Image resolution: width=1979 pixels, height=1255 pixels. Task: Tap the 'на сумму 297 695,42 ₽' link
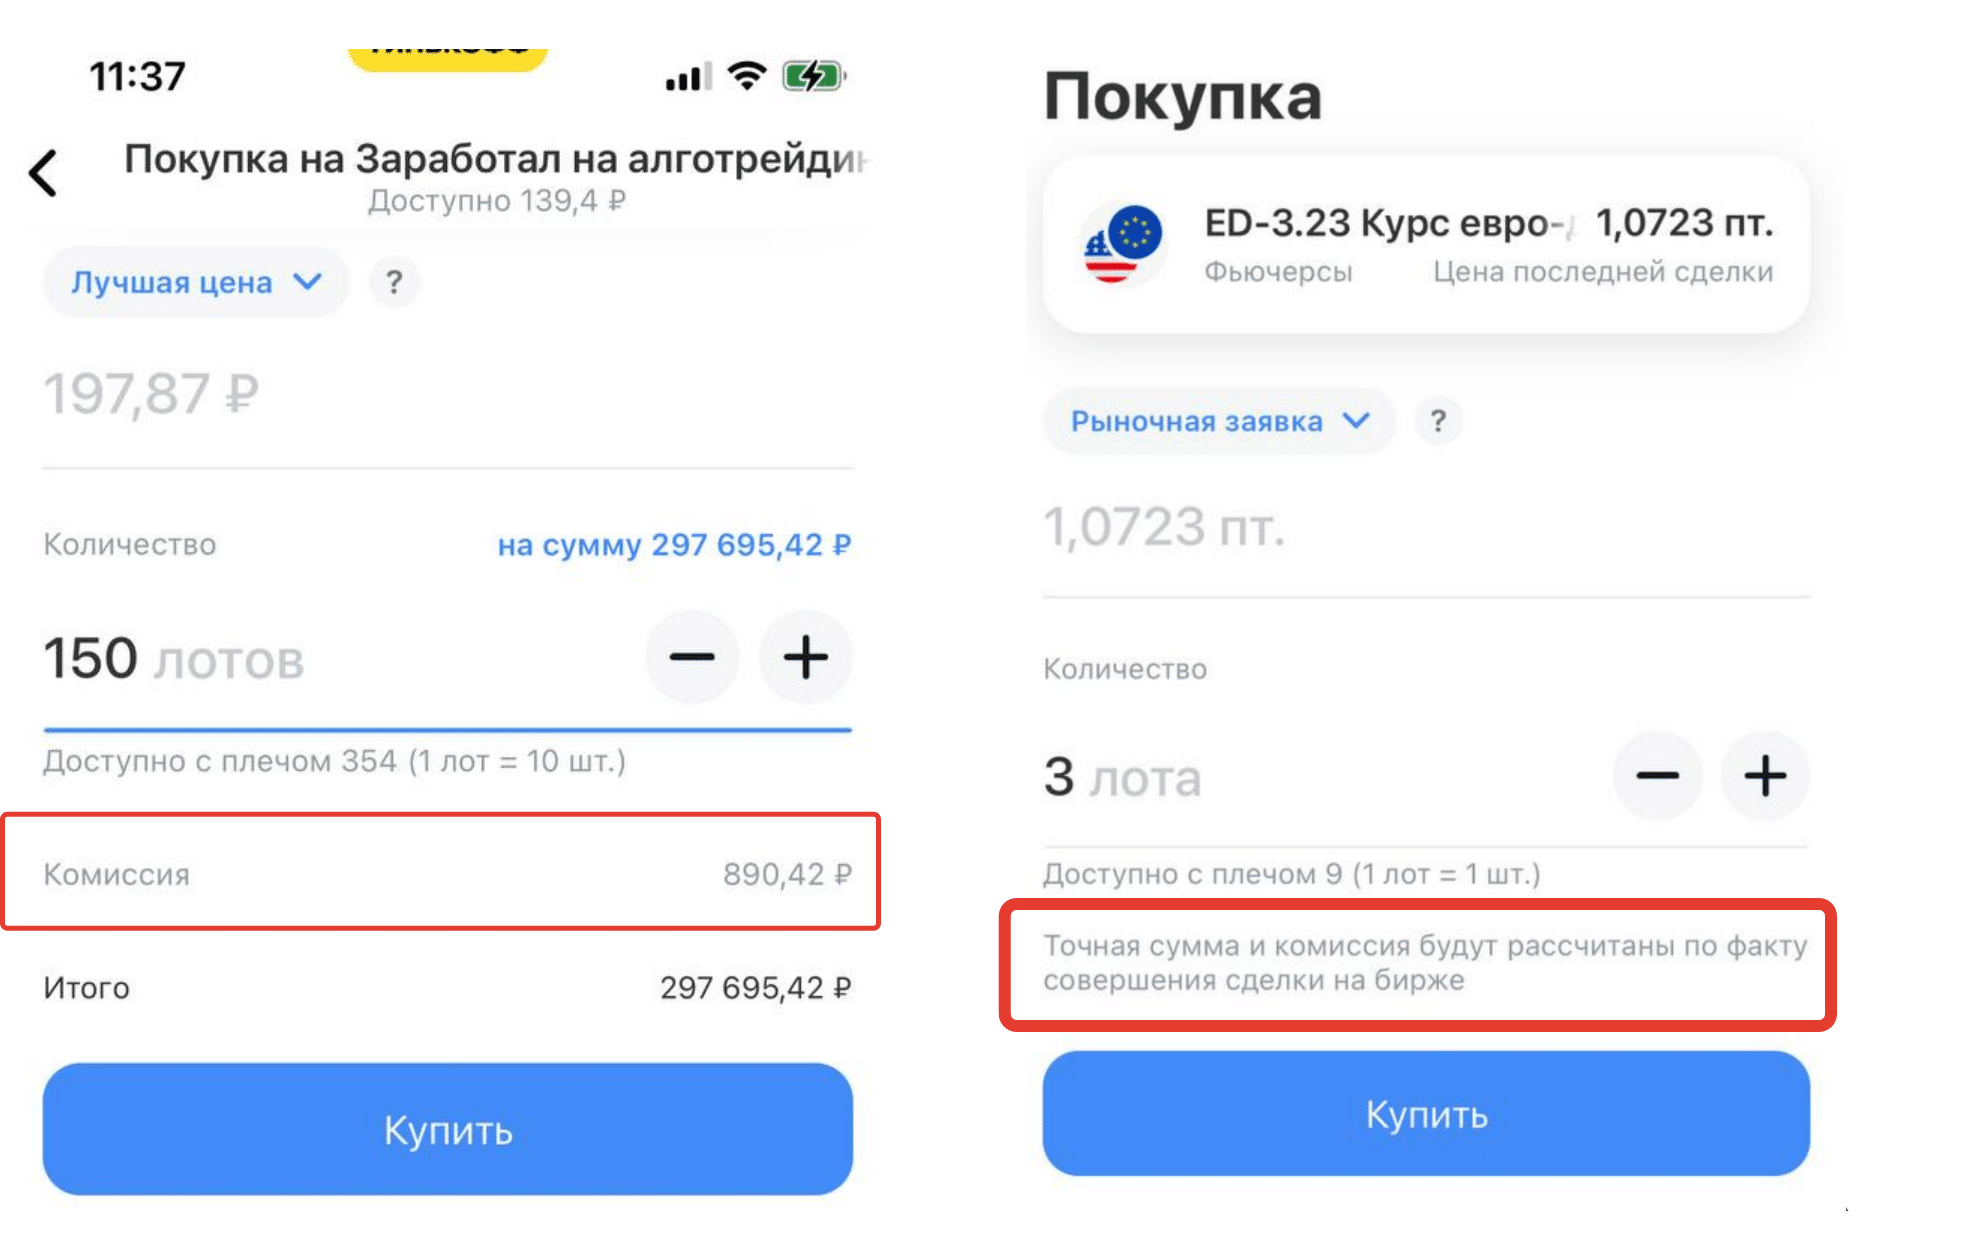[674, 545]
